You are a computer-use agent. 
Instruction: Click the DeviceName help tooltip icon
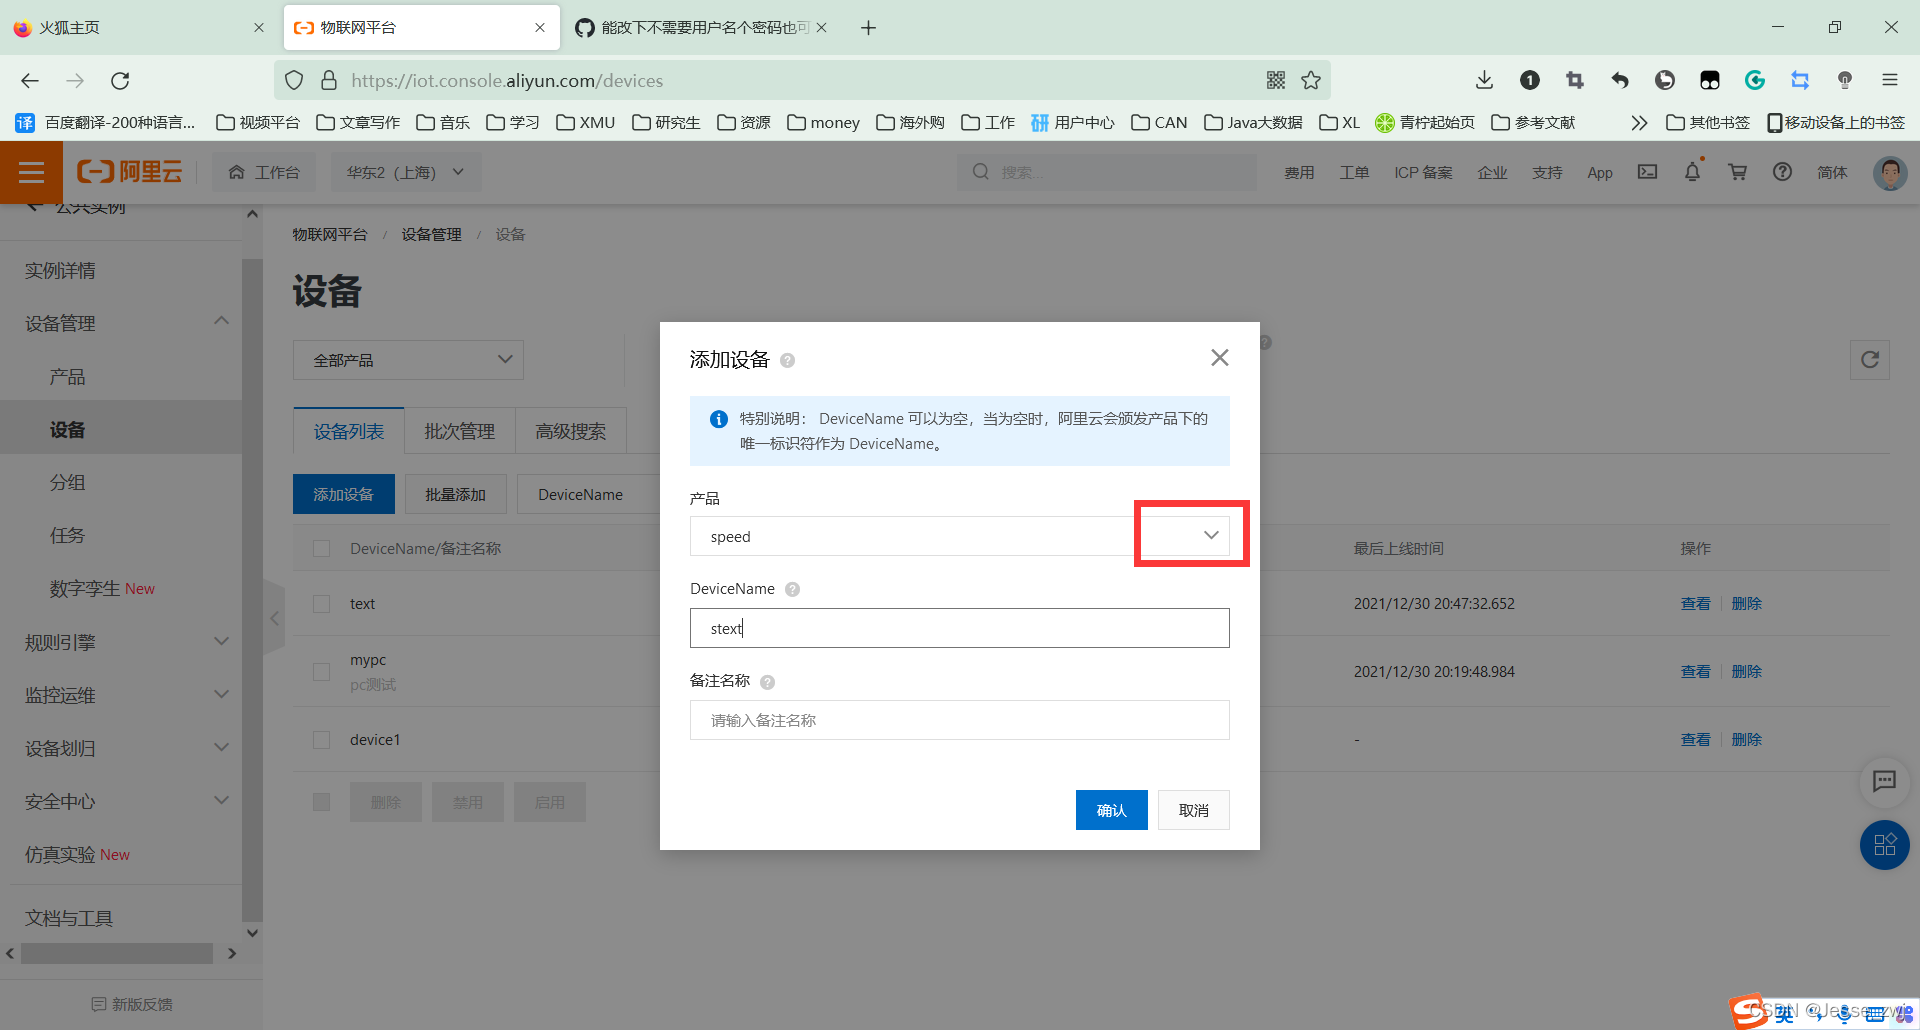click(793, 589)
